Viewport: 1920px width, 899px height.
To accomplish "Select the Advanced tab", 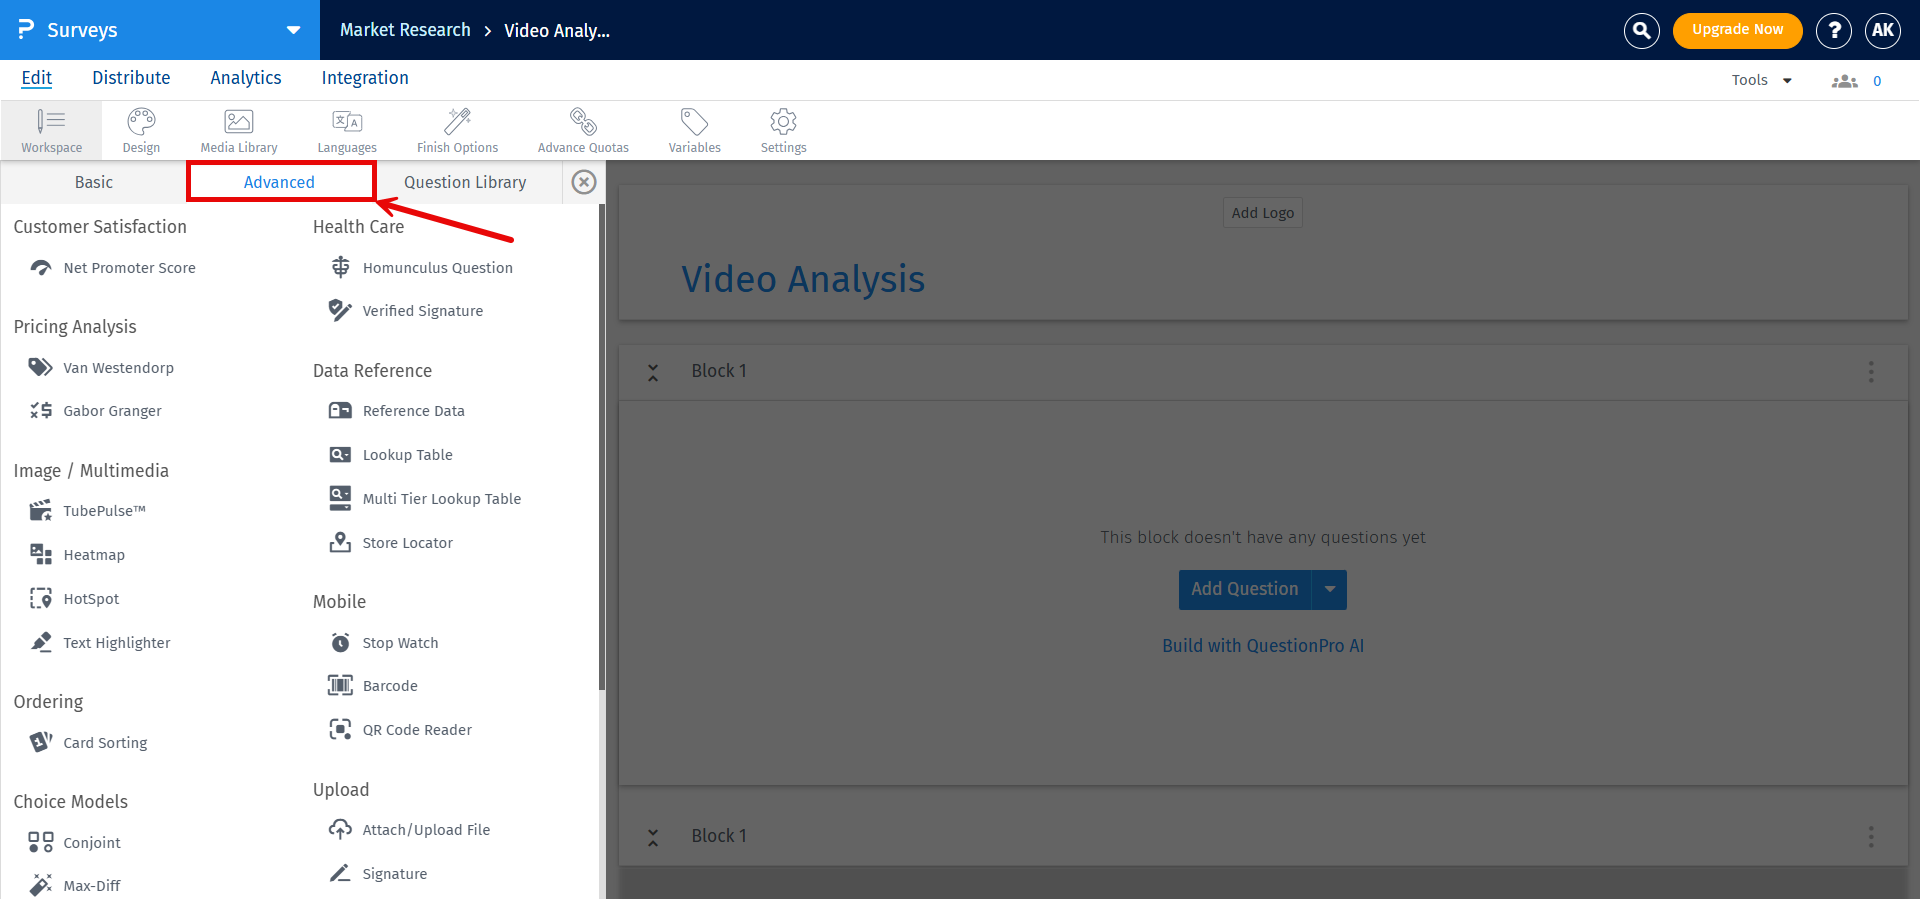I will coord(280,182).
